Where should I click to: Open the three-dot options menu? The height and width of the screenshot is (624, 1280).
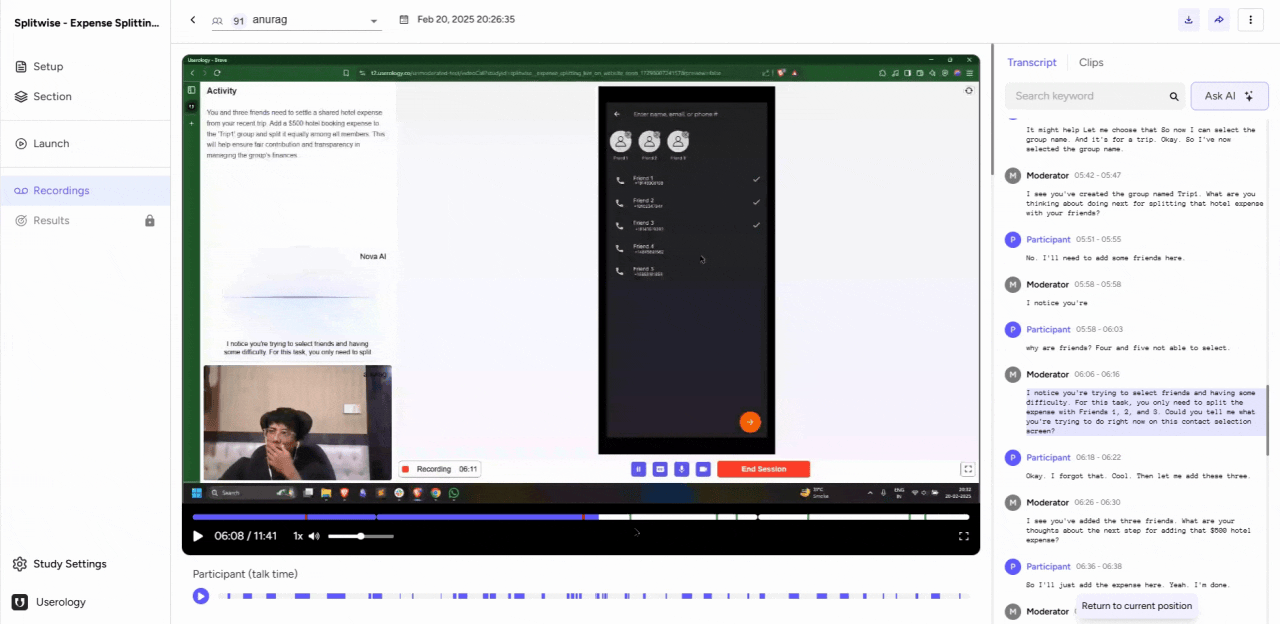click(1251, 19)
